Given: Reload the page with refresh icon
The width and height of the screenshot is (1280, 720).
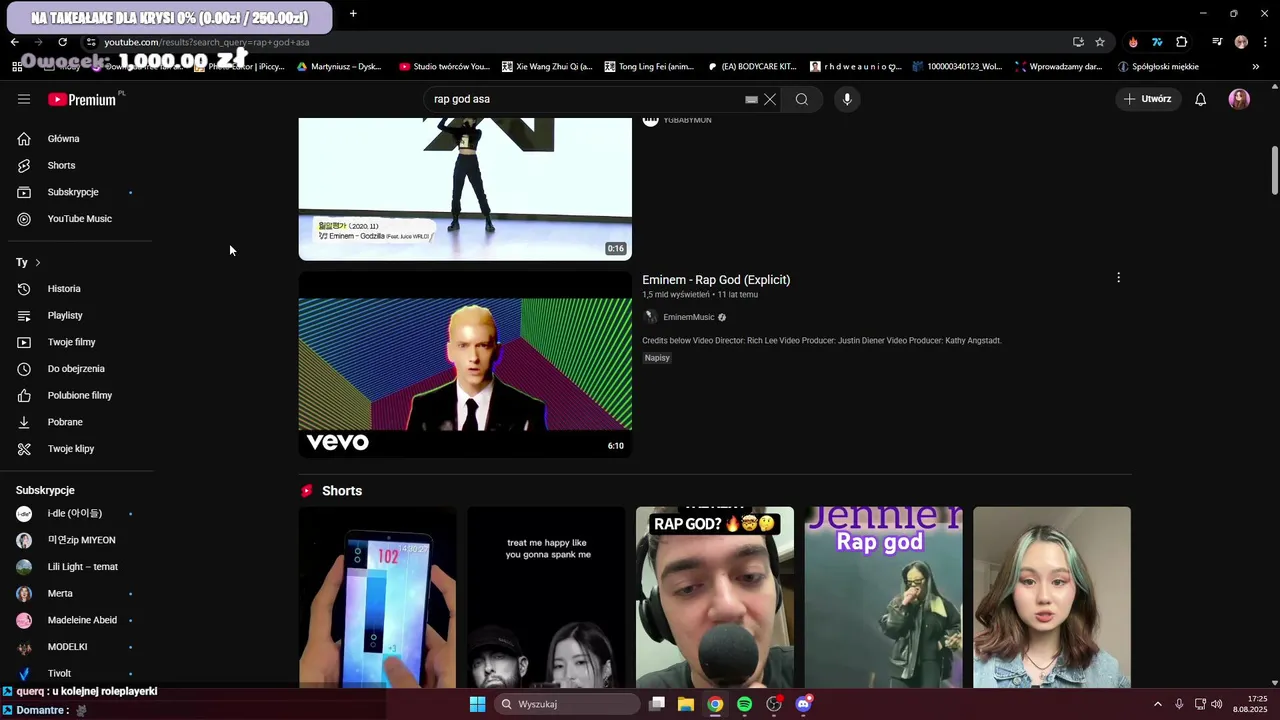Looking at the screenshot, I should pos(62,42).
